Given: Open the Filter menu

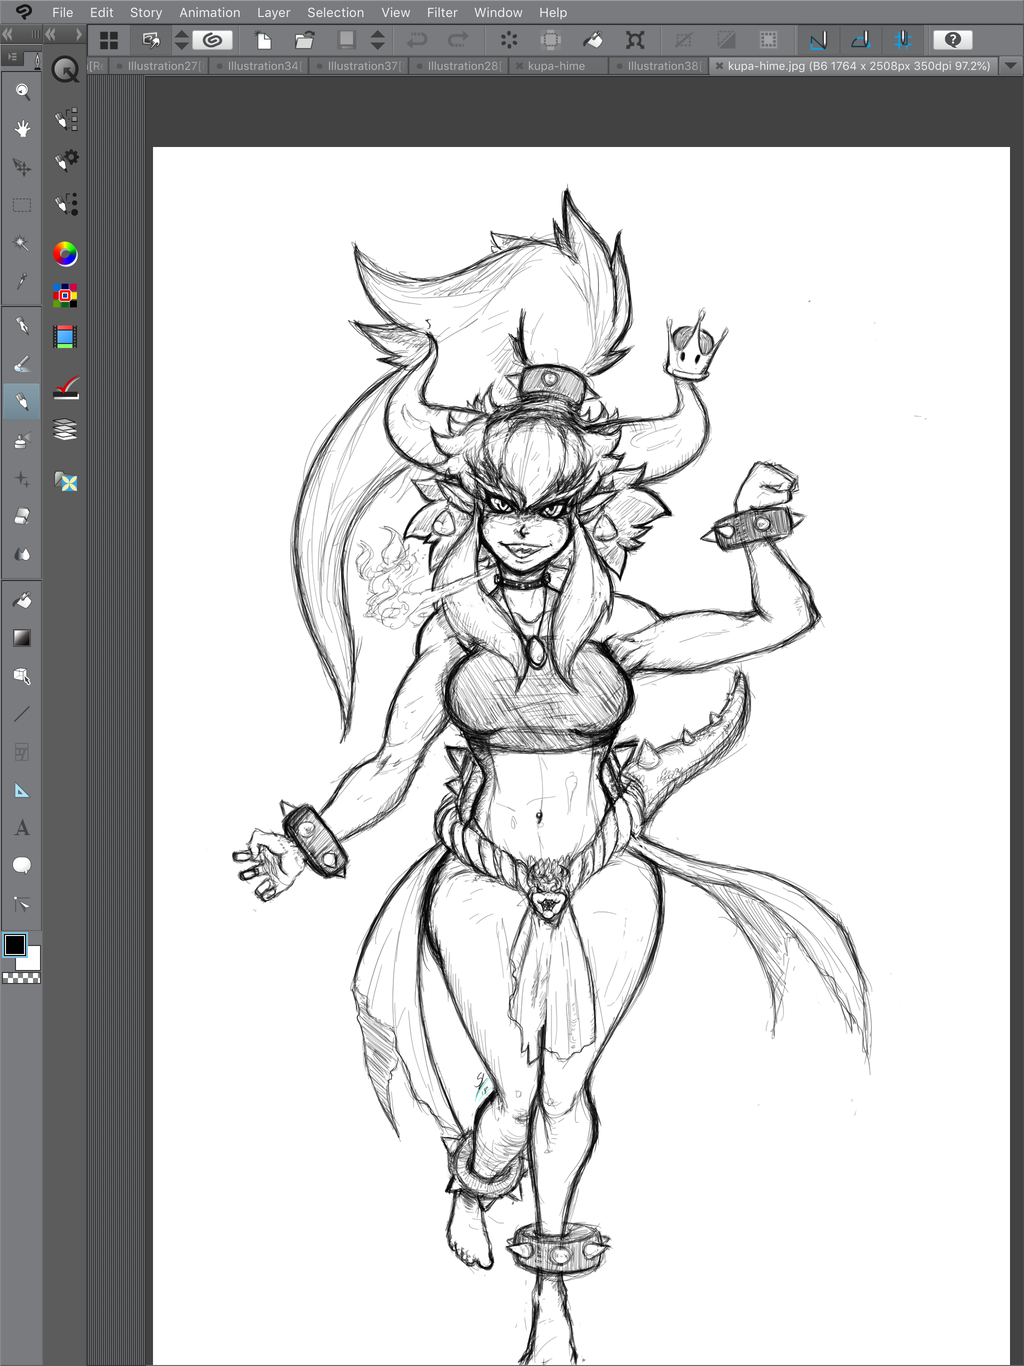Looking at the screenshot, I should tap(442, 13).
